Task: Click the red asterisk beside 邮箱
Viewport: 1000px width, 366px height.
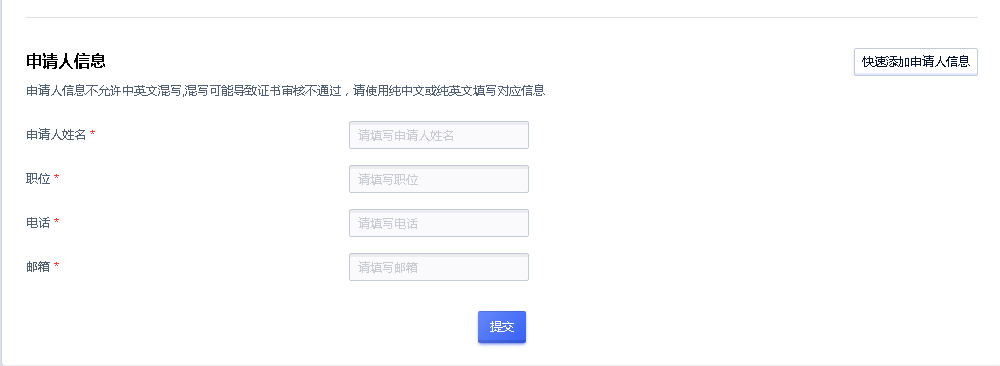Action: click(57, 265)
